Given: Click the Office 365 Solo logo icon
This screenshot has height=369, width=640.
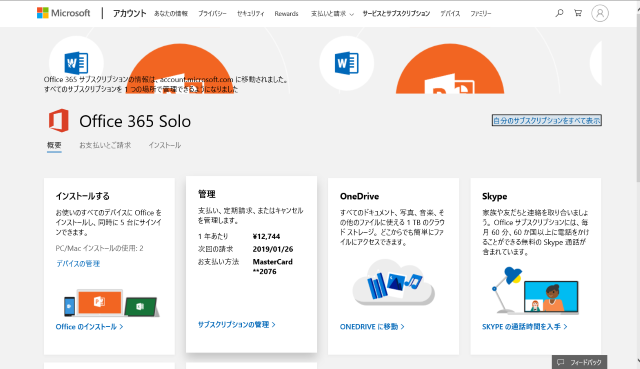Looking at the screenshot, I should 59,120.
